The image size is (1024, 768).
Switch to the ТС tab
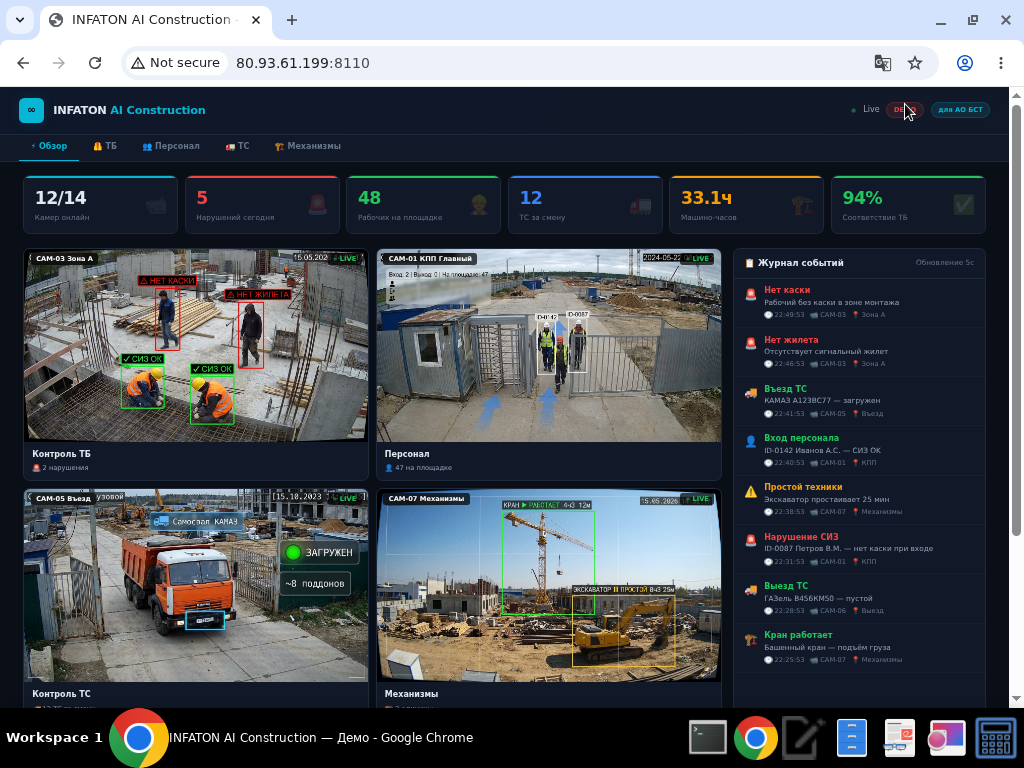coord(238,146)
